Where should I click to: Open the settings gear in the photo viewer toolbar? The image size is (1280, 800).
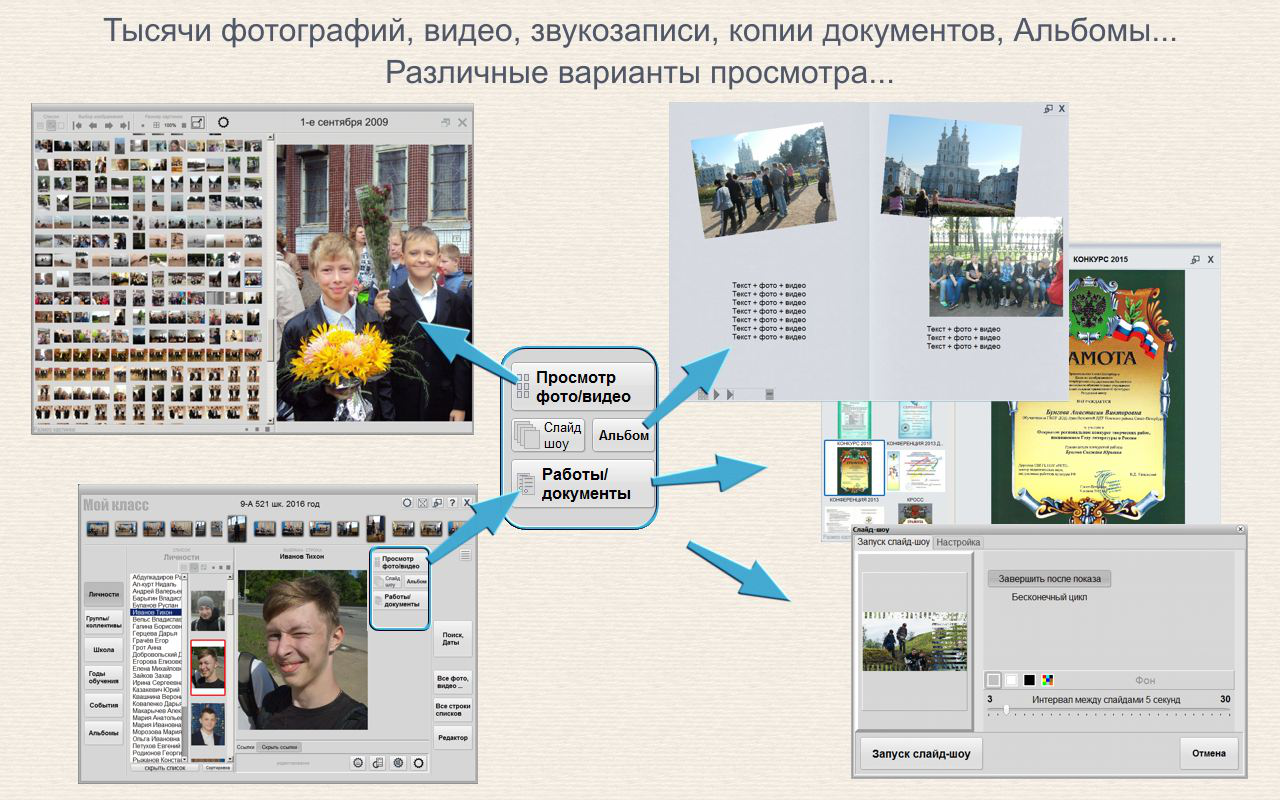[224, 122]
